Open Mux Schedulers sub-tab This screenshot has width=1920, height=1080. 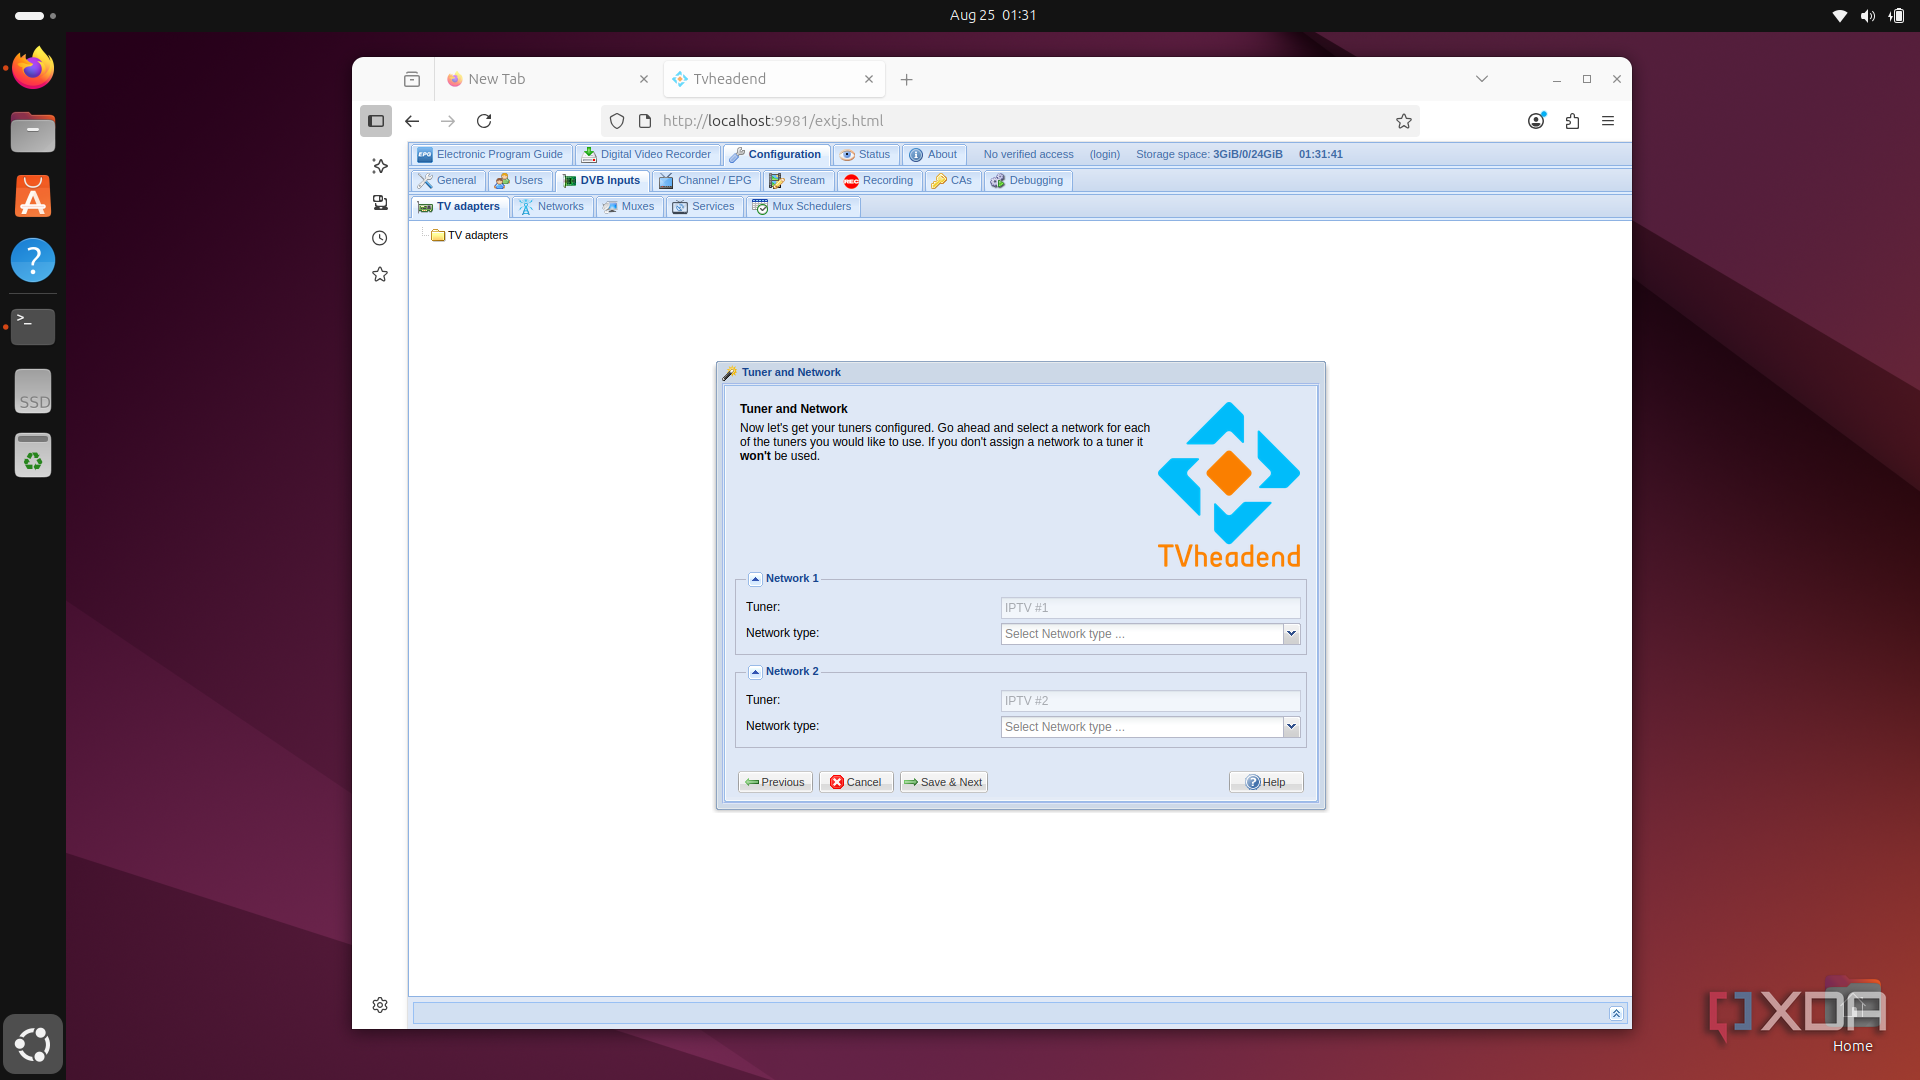[x=802, y=206]
